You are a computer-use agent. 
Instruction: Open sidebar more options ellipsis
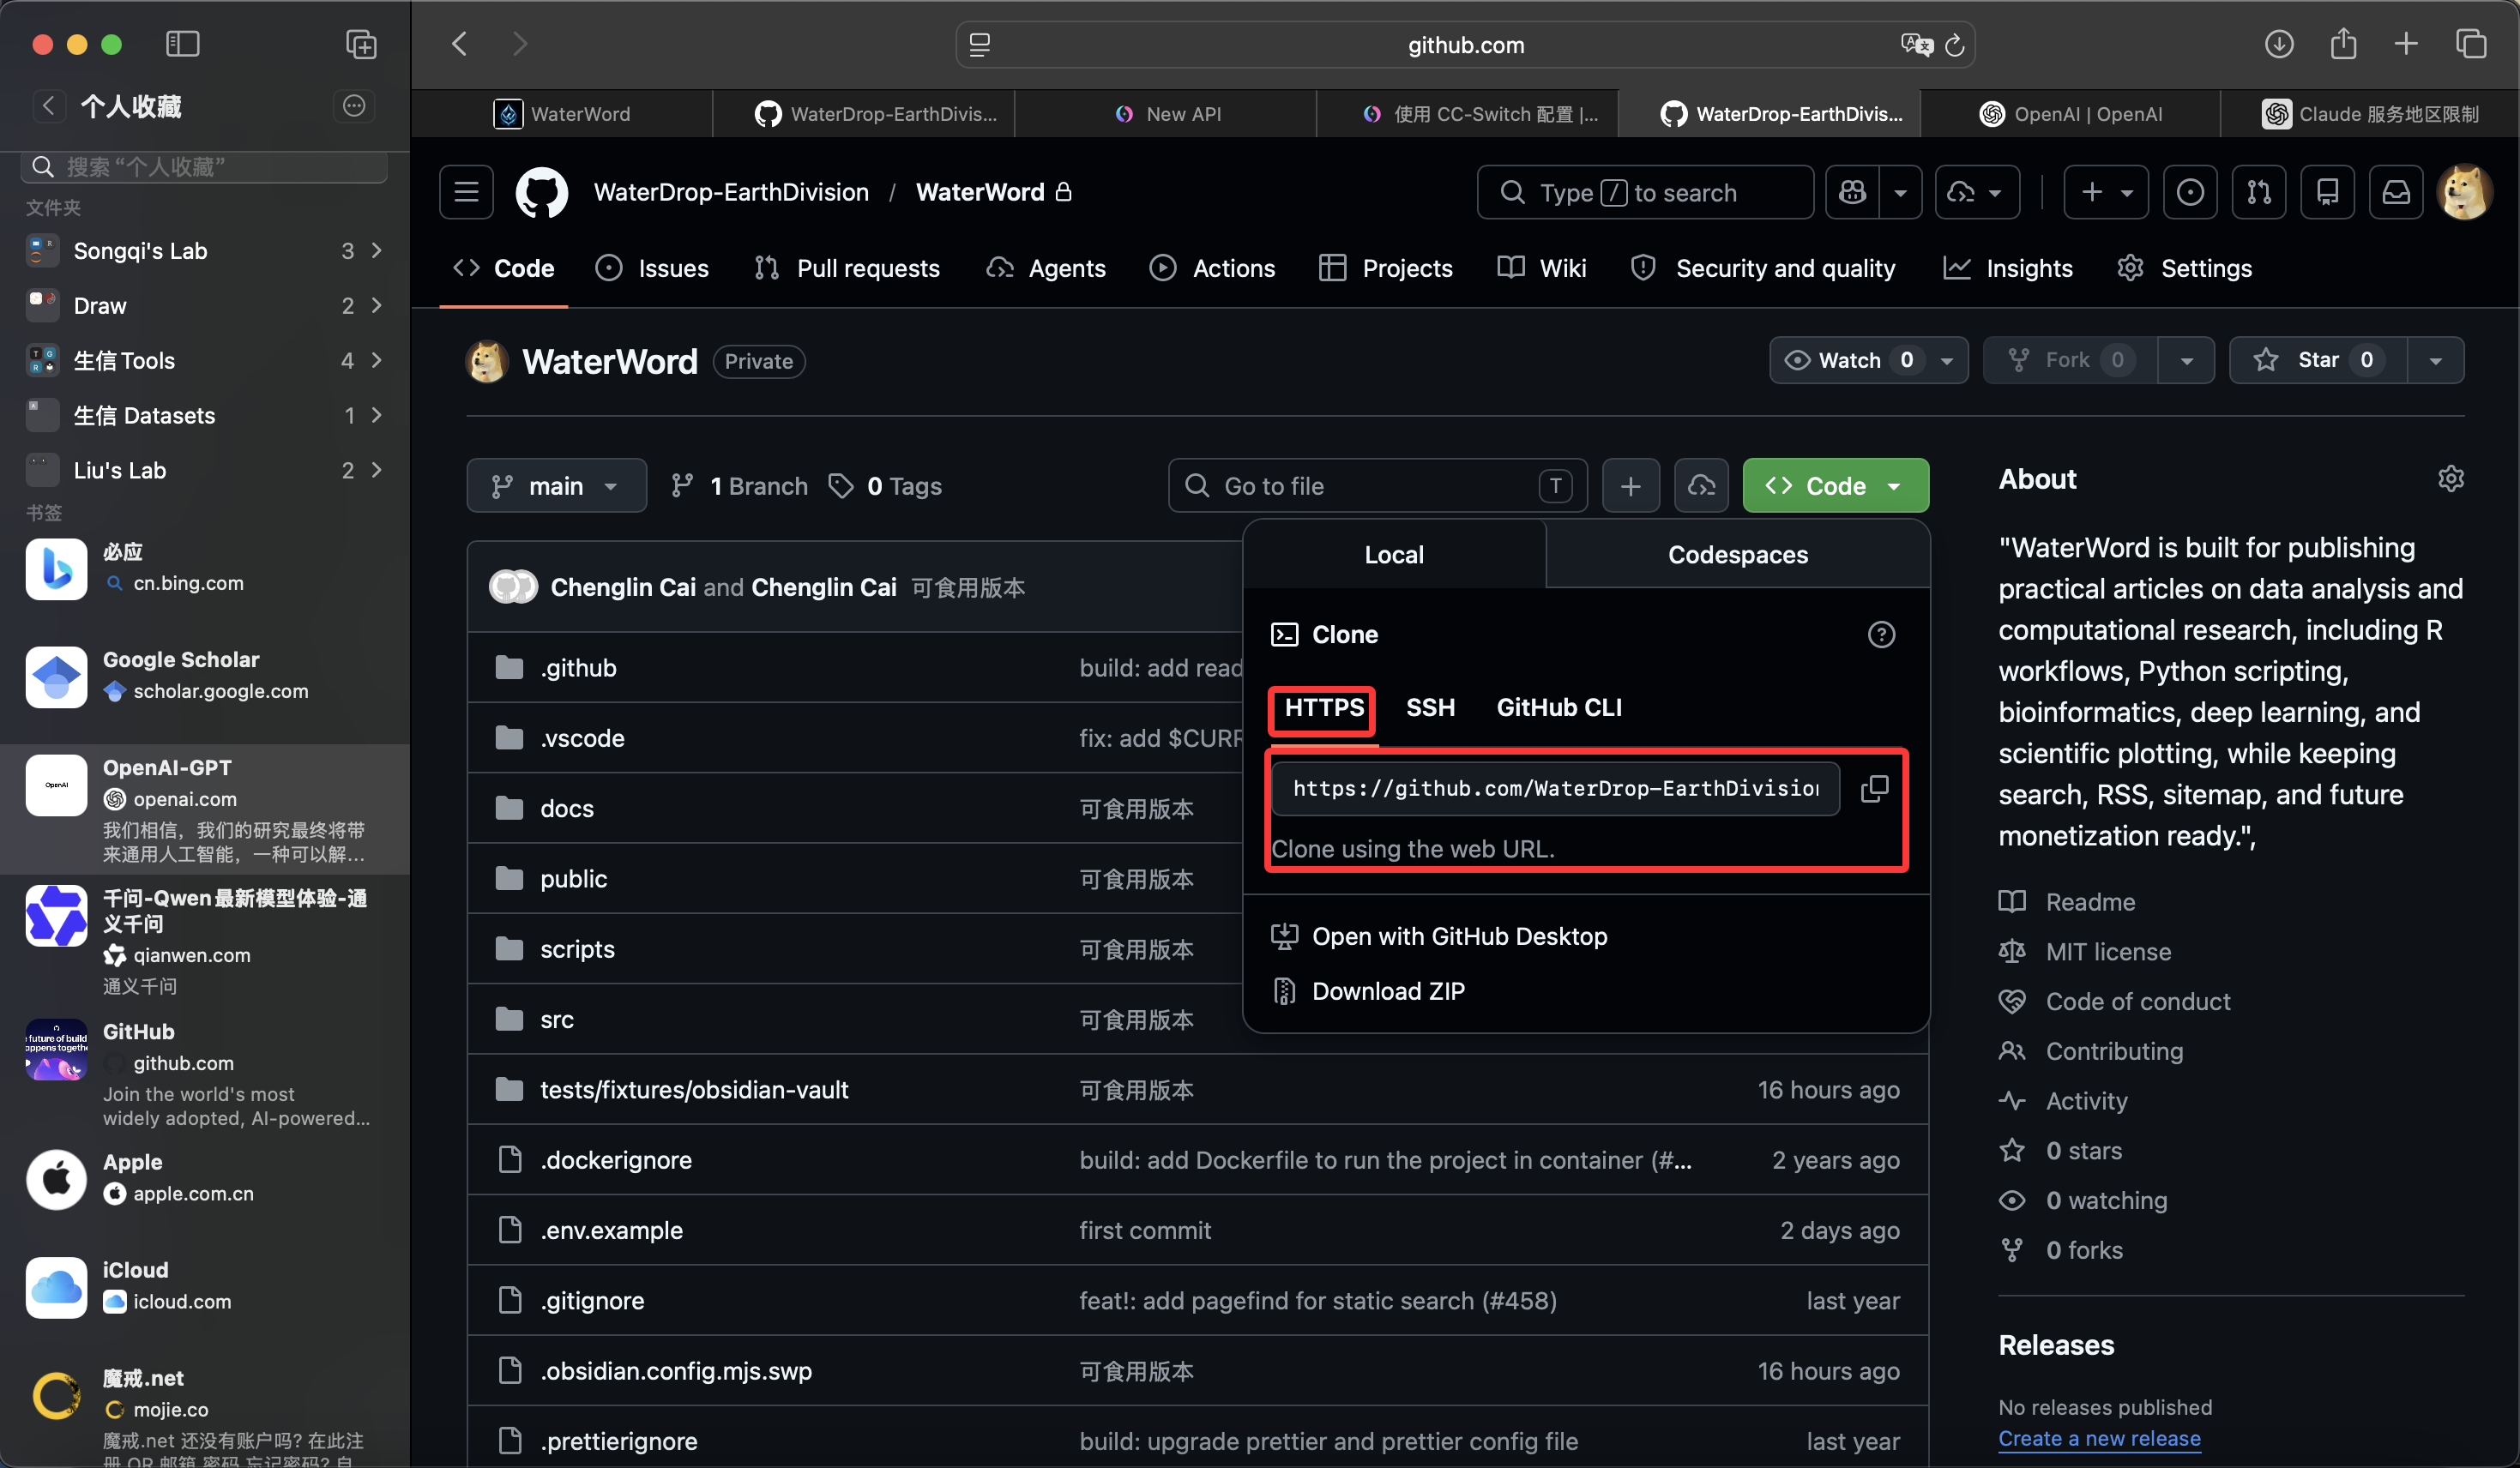click(x=354, y=106)
